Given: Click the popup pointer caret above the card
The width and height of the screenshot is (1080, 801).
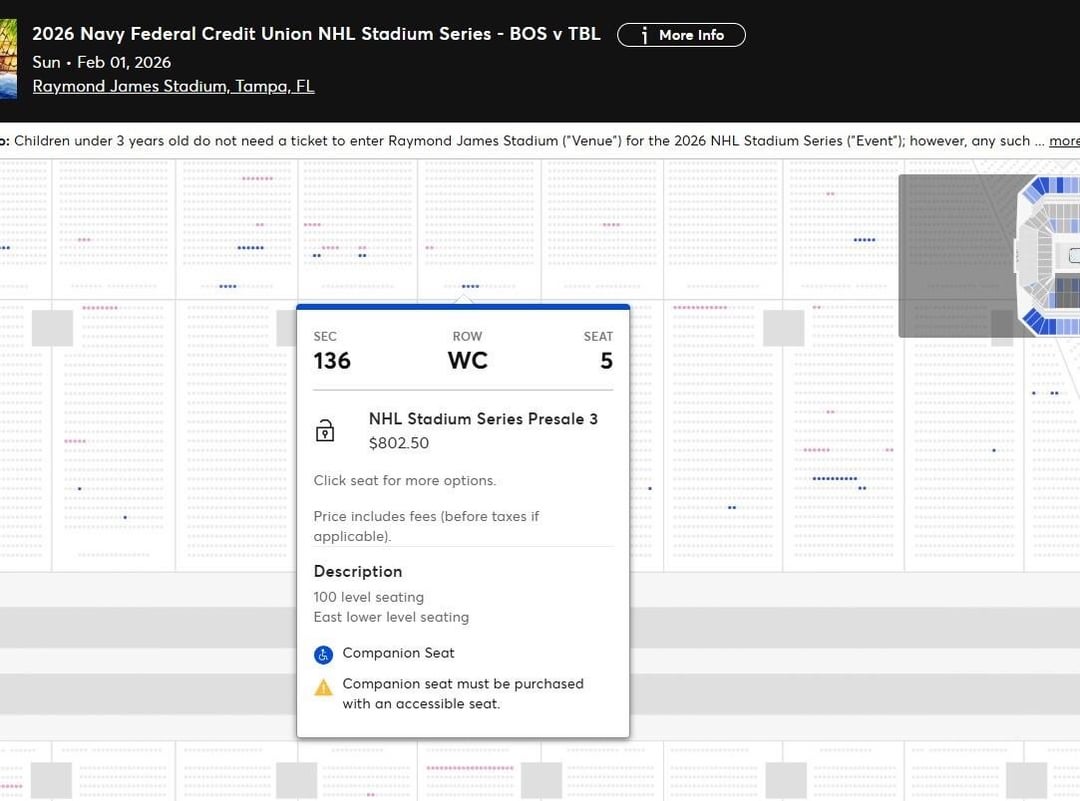Looking at the screenshot, I should pos(464,297).
